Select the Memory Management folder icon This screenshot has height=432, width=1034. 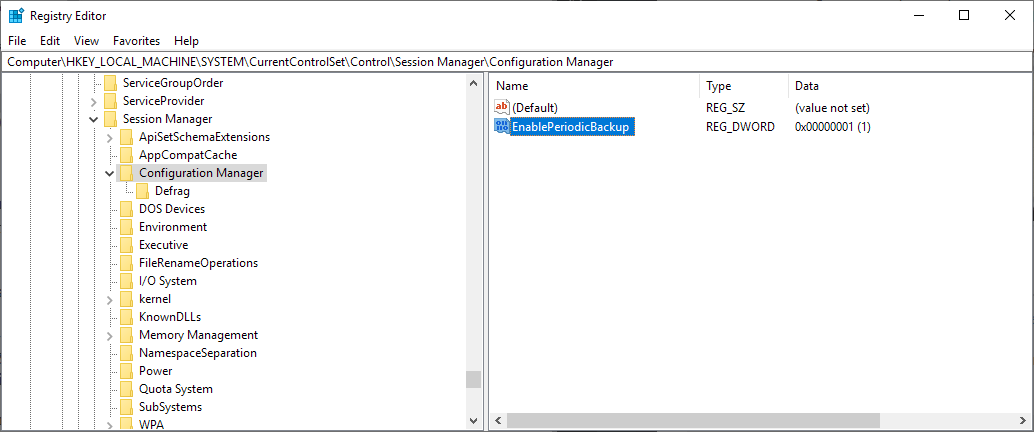pyautogui.click(x=126, y=335)
